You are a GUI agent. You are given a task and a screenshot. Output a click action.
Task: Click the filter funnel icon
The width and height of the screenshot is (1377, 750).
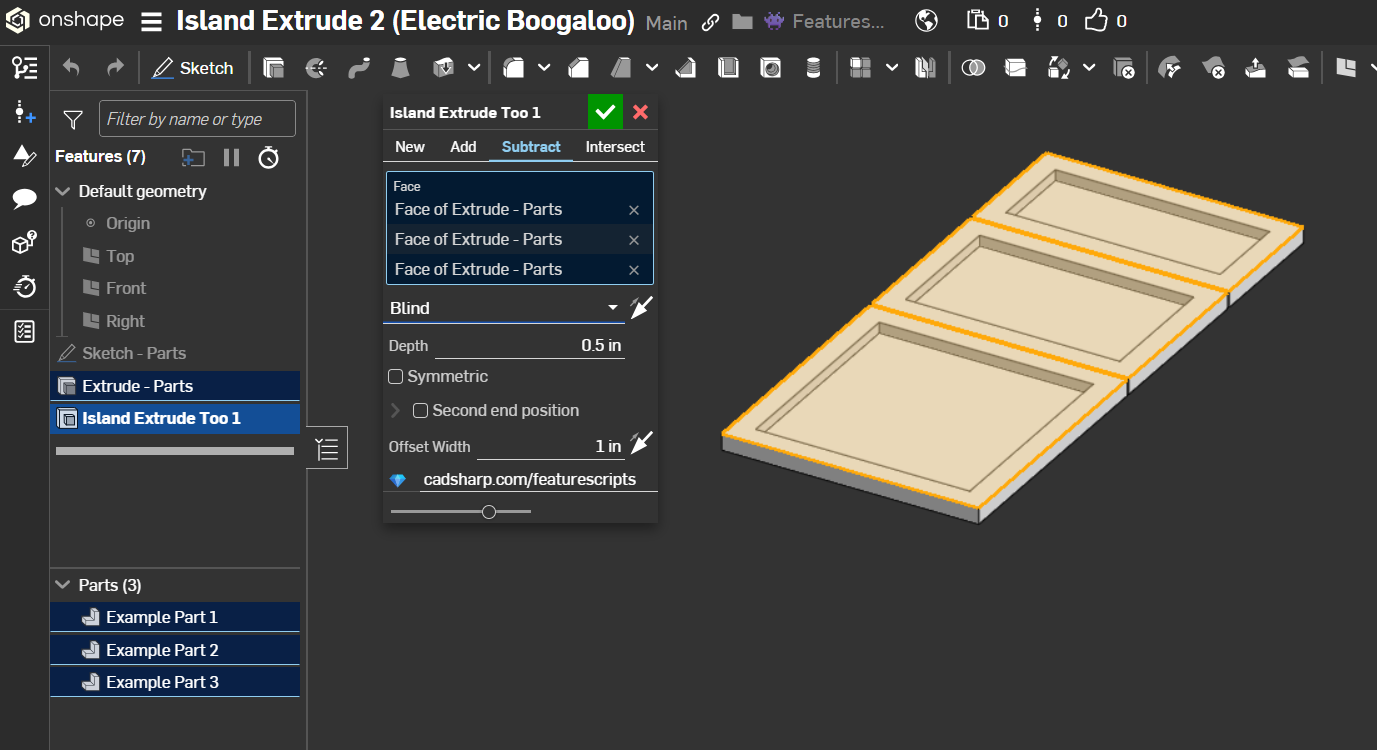(73, 120)
